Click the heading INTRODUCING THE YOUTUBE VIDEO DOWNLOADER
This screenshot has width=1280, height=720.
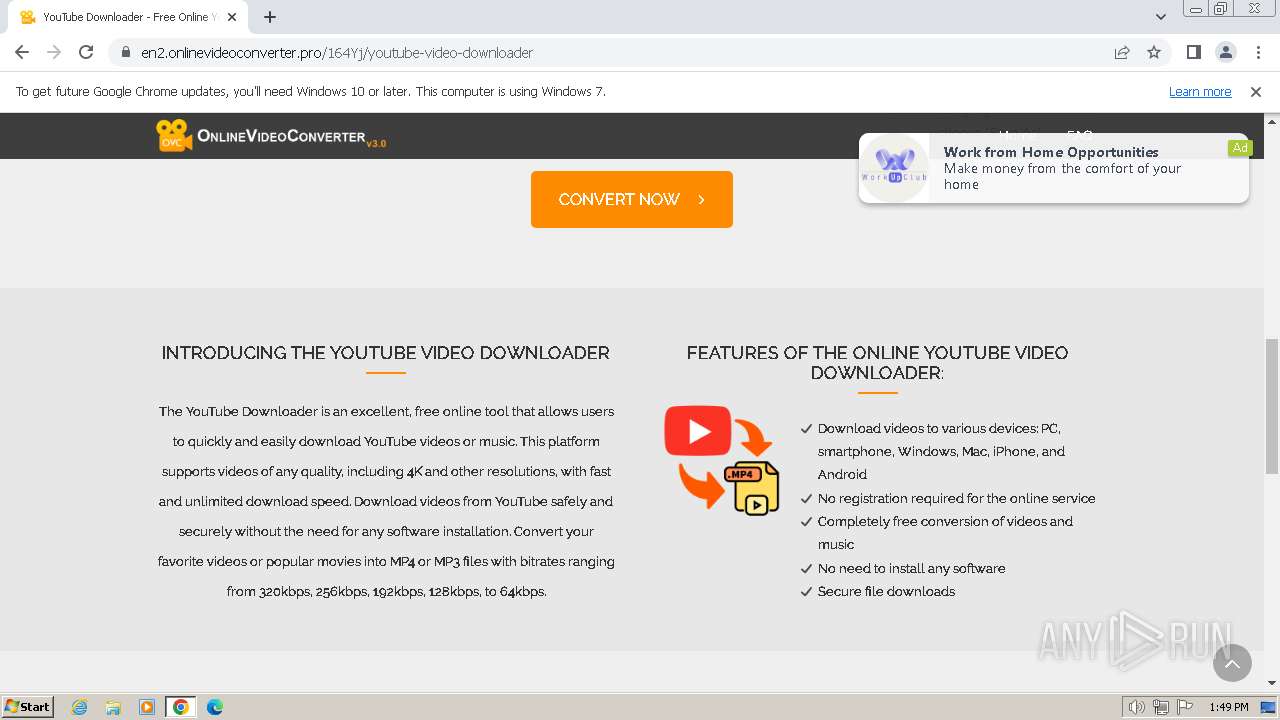click(x=386, y=353)
